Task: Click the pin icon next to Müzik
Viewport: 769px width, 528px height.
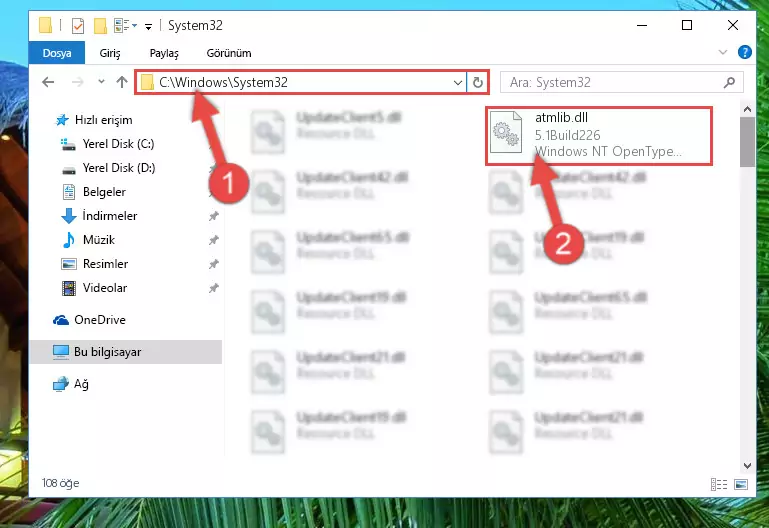Action: [214, 240]
